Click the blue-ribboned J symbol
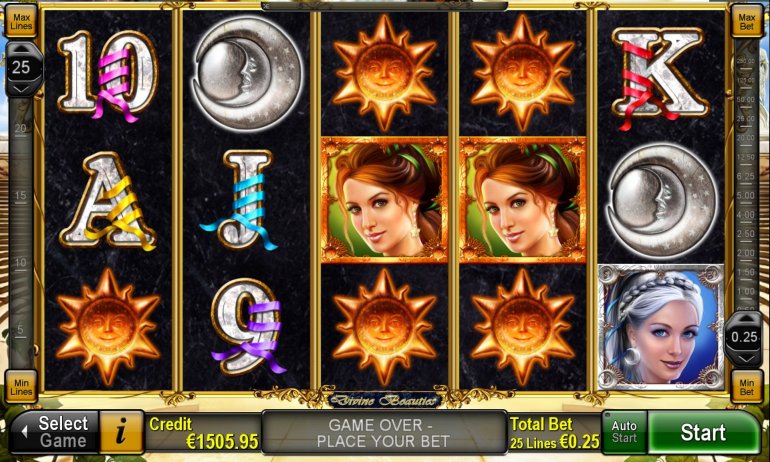Image resolution: width=770 pixels, height=462 pixels. point(240,200)
